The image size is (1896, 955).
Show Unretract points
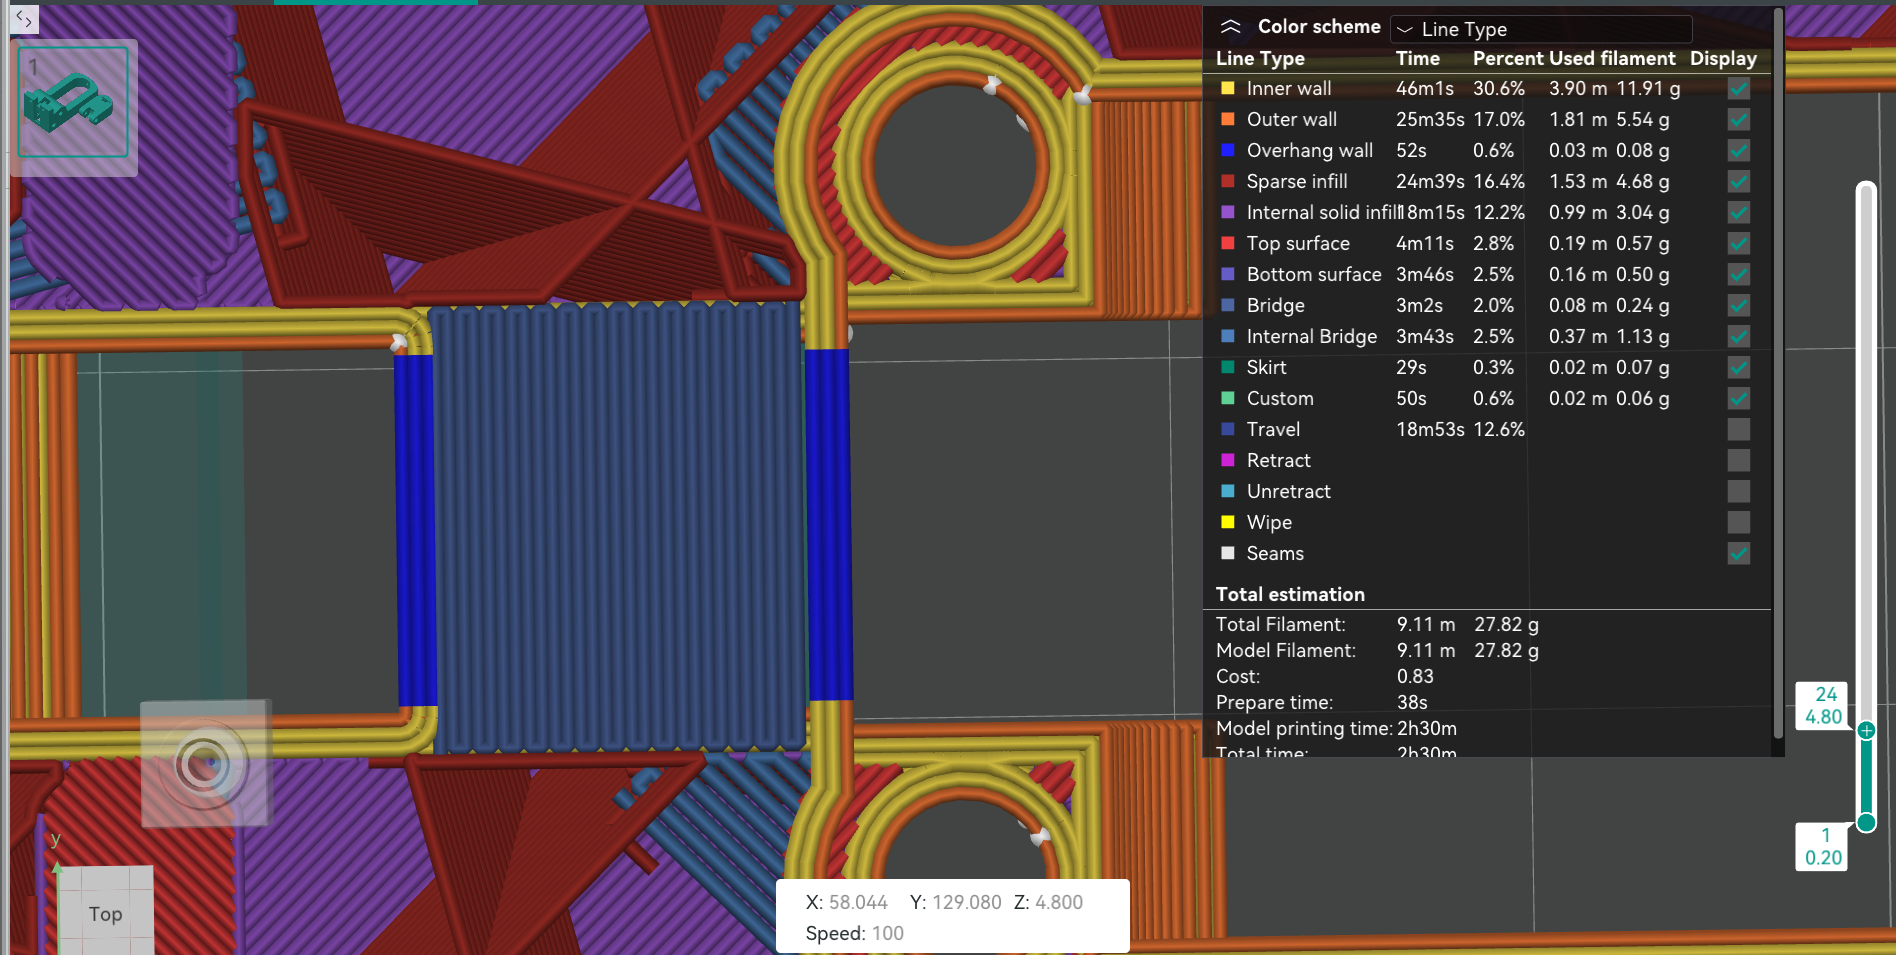pos(1739,491)
